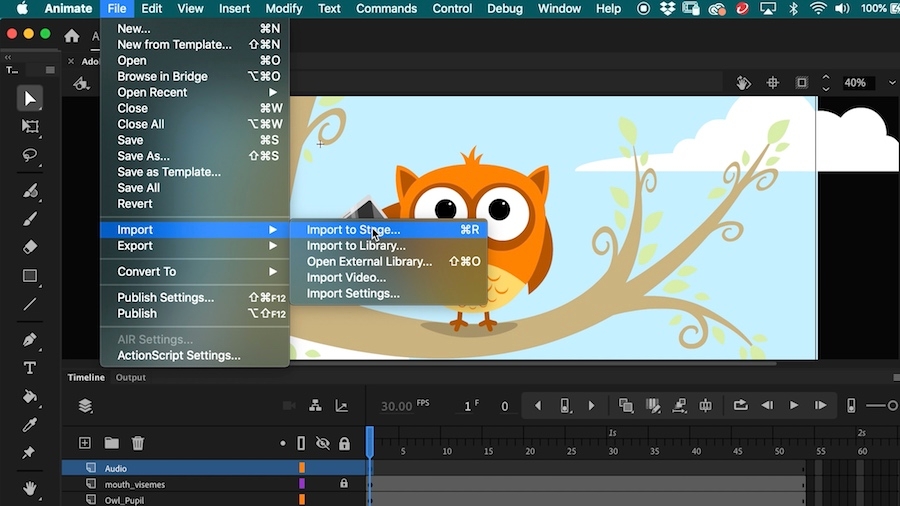Delete layer with trash icon
The image size is (900, 506).
138,443
